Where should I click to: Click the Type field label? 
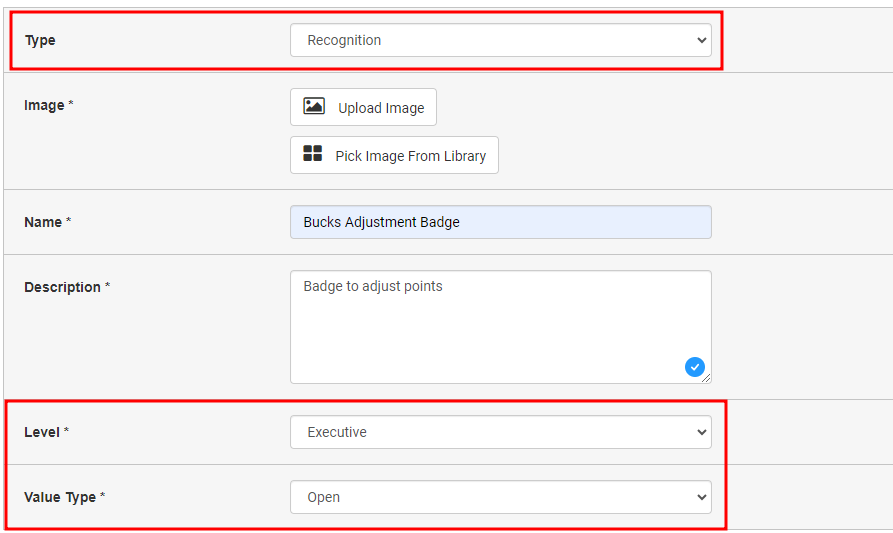(40, 40)
